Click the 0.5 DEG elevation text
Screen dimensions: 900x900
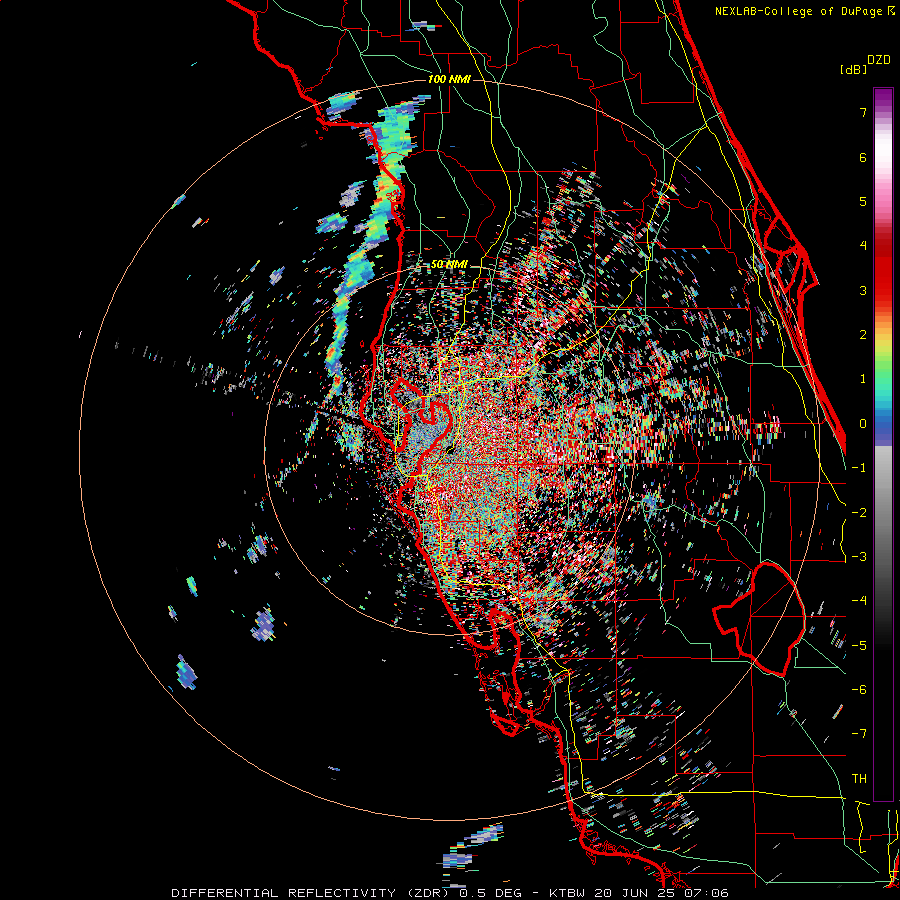pos(490,893)
